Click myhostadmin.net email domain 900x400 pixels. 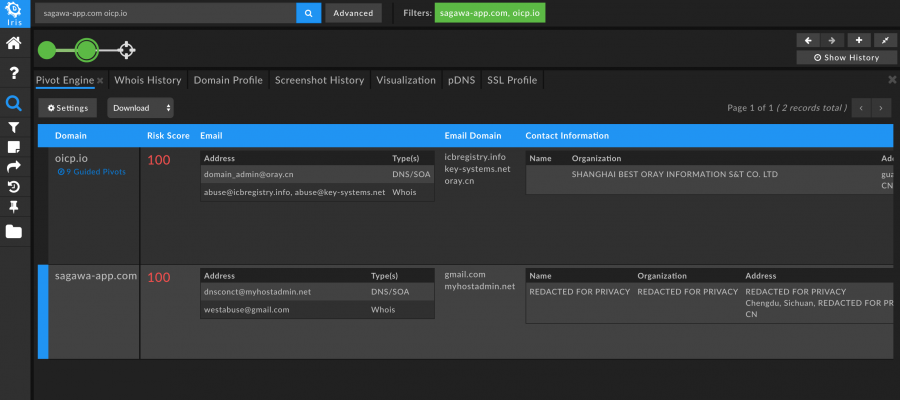coord(479,286)
